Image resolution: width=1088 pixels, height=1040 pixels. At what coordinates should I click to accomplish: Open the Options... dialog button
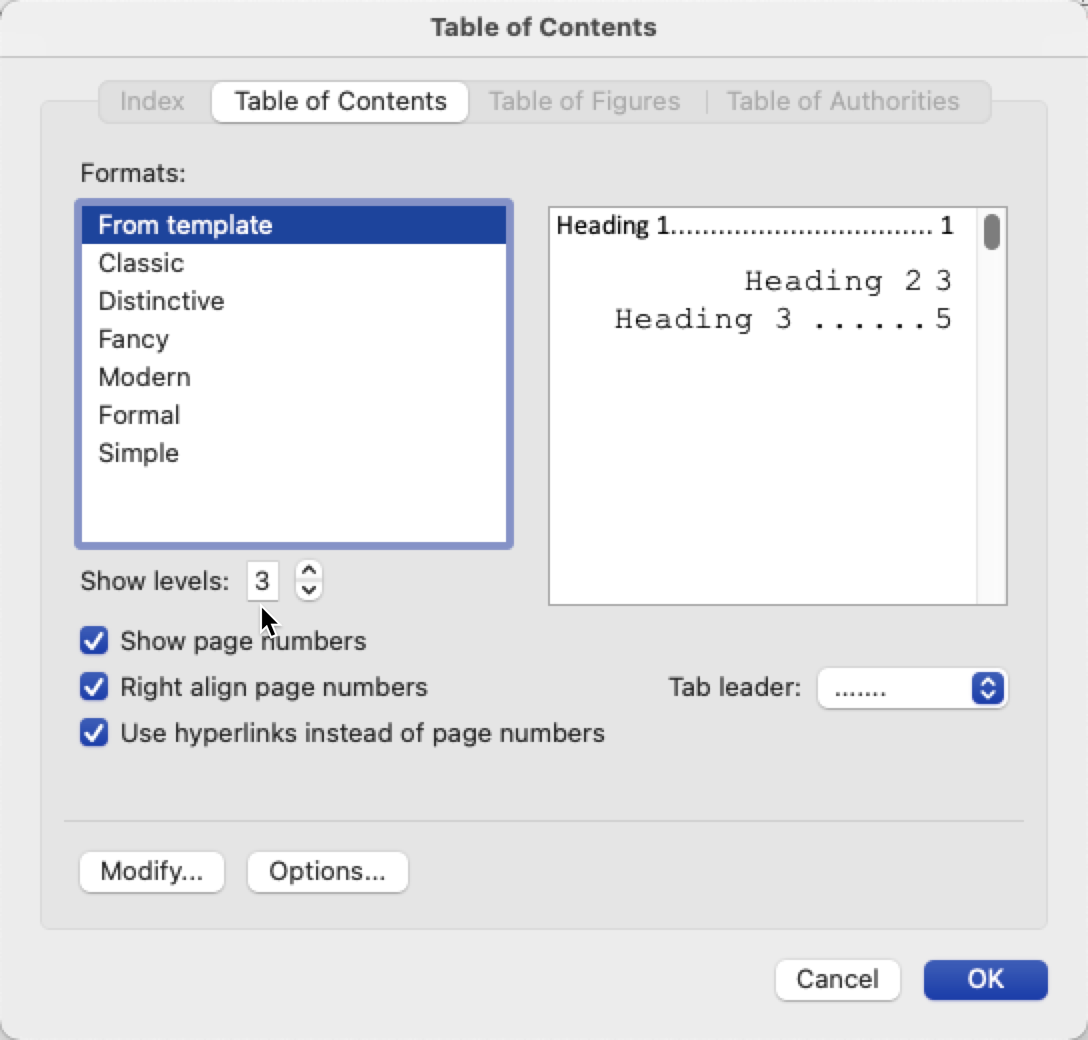pos(328,871)
